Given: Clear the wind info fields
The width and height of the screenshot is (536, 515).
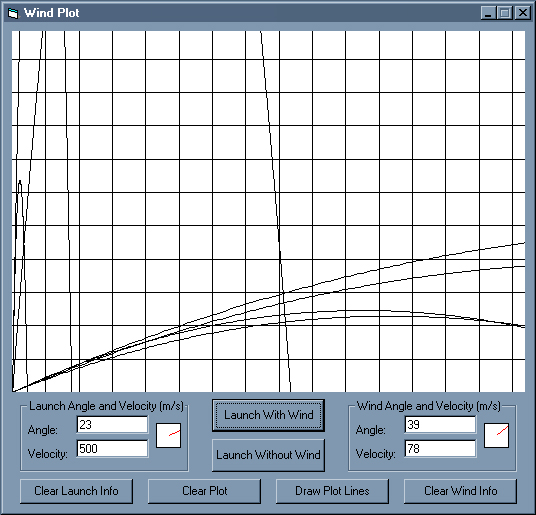Looking at the screenshot, I should (x=460, y=491).
